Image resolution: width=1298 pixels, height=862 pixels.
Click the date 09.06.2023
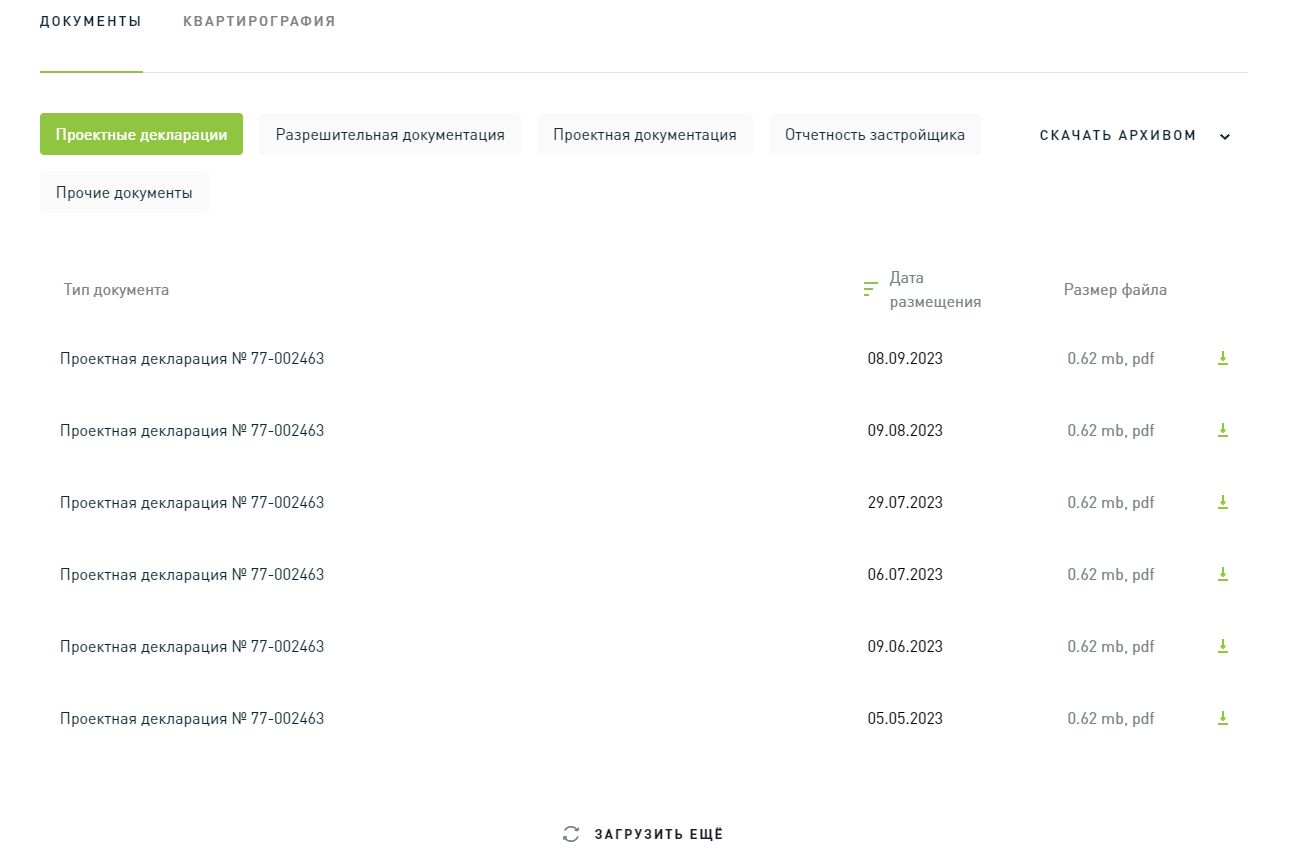pyautogui.click(x=905, y=646)
